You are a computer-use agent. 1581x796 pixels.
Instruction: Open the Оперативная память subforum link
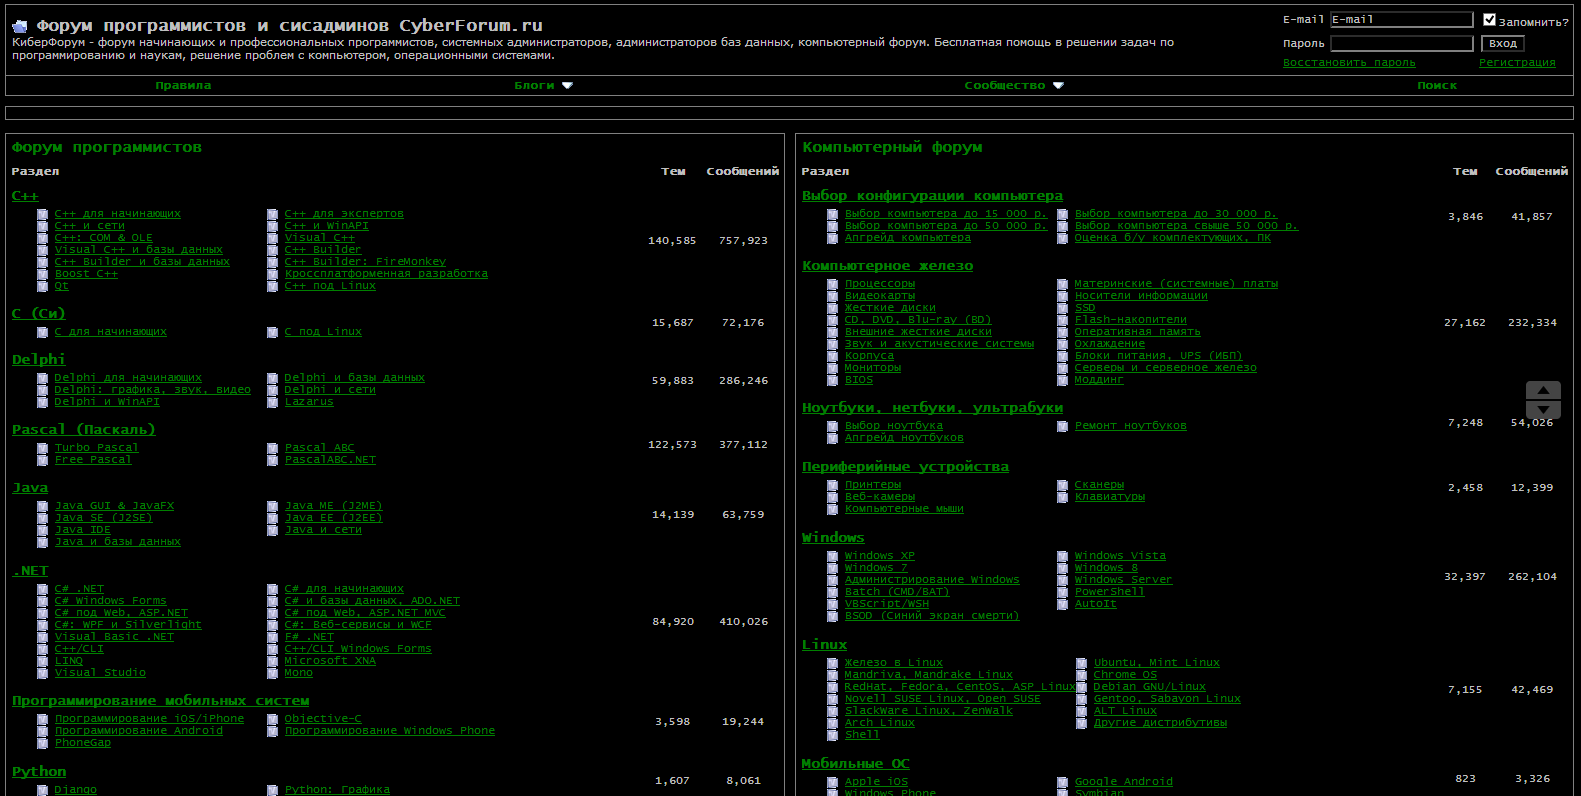[1138, 332]
